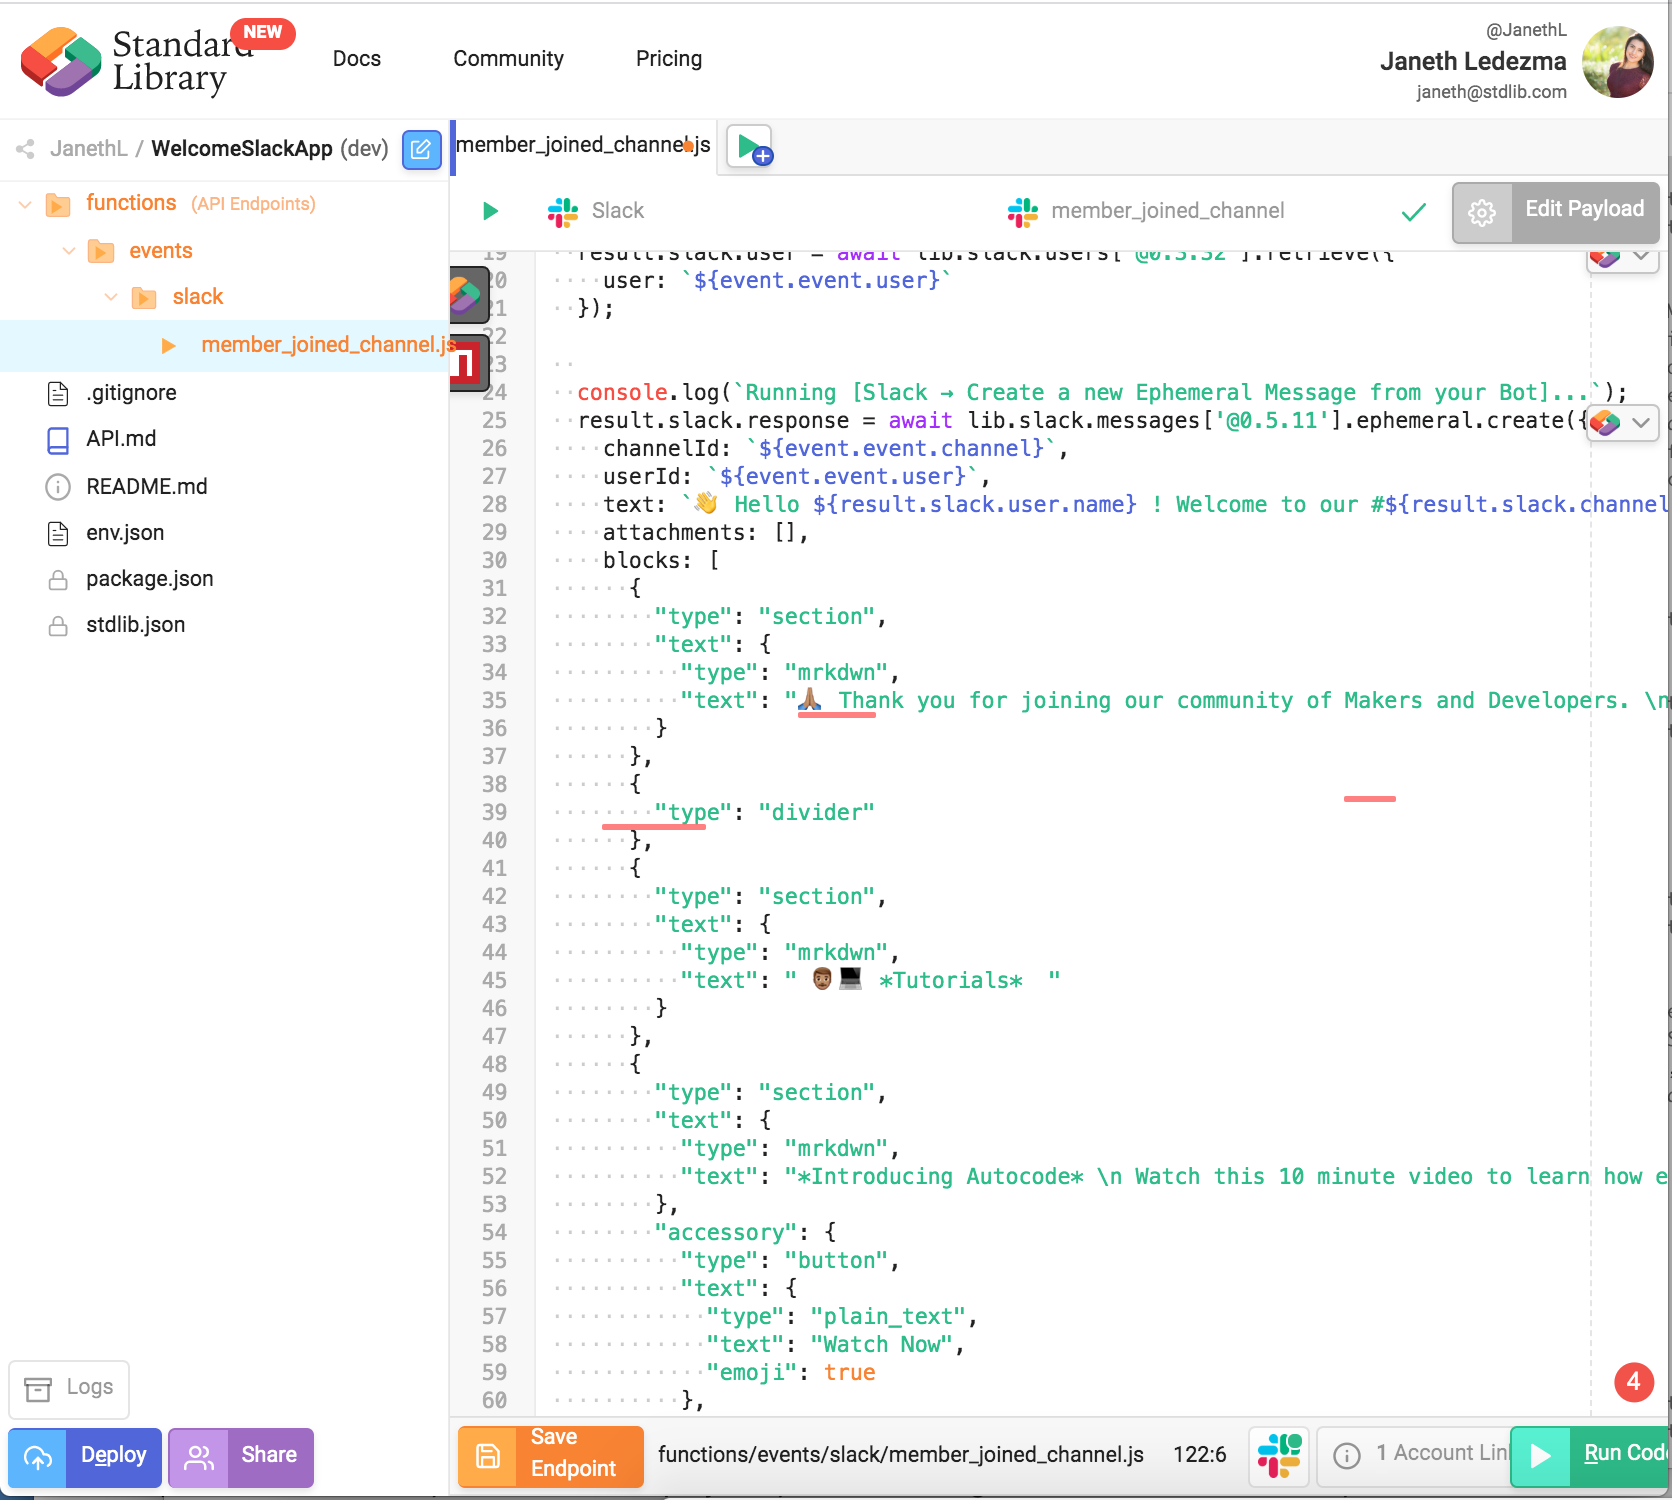This screenshot has height=1500, width=1672.
Task: Open the API dropdown on line 25
Action: click(1622, 423)
